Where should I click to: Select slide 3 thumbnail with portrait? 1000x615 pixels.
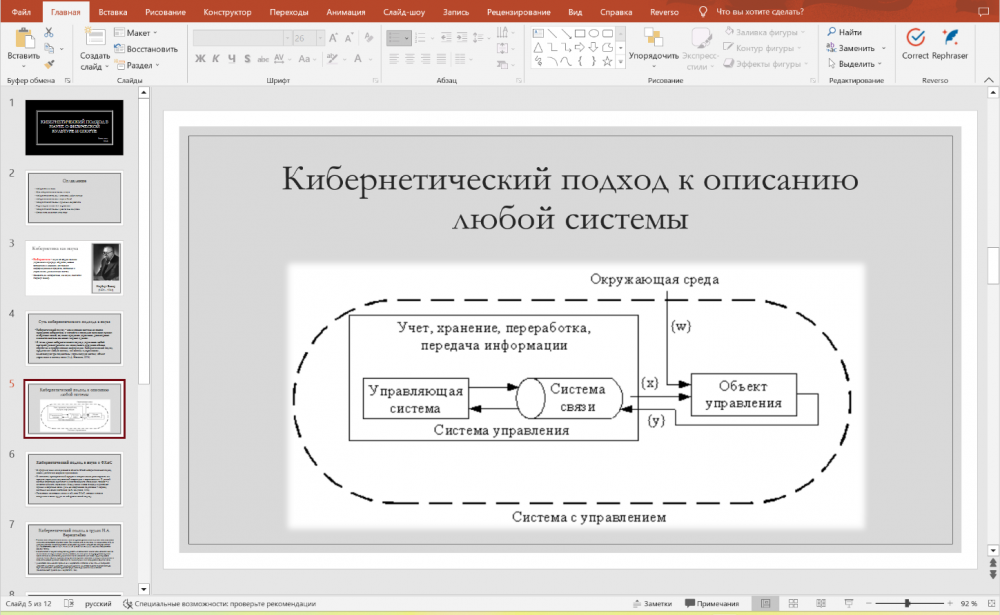73,267
